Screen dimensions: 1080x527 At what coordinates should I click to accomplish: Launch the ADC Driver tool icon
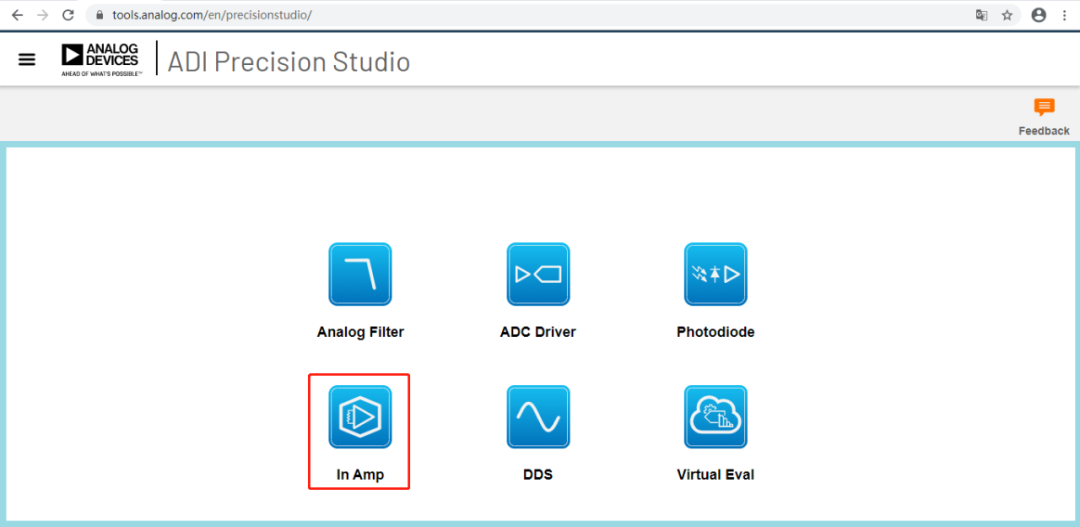click(x=538, y=274)
